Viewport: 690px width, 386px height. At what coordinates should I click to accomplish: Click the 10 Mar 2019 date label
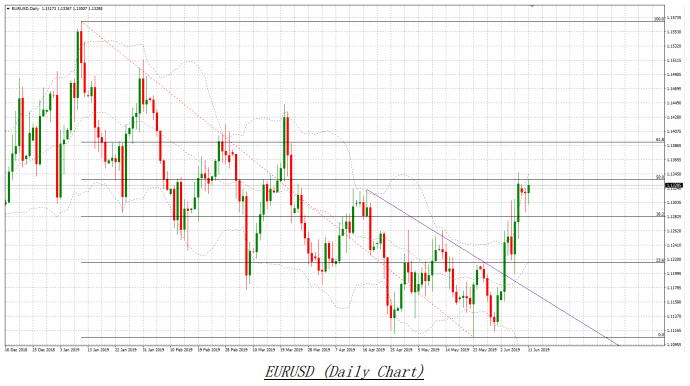[x=264, y=350]
